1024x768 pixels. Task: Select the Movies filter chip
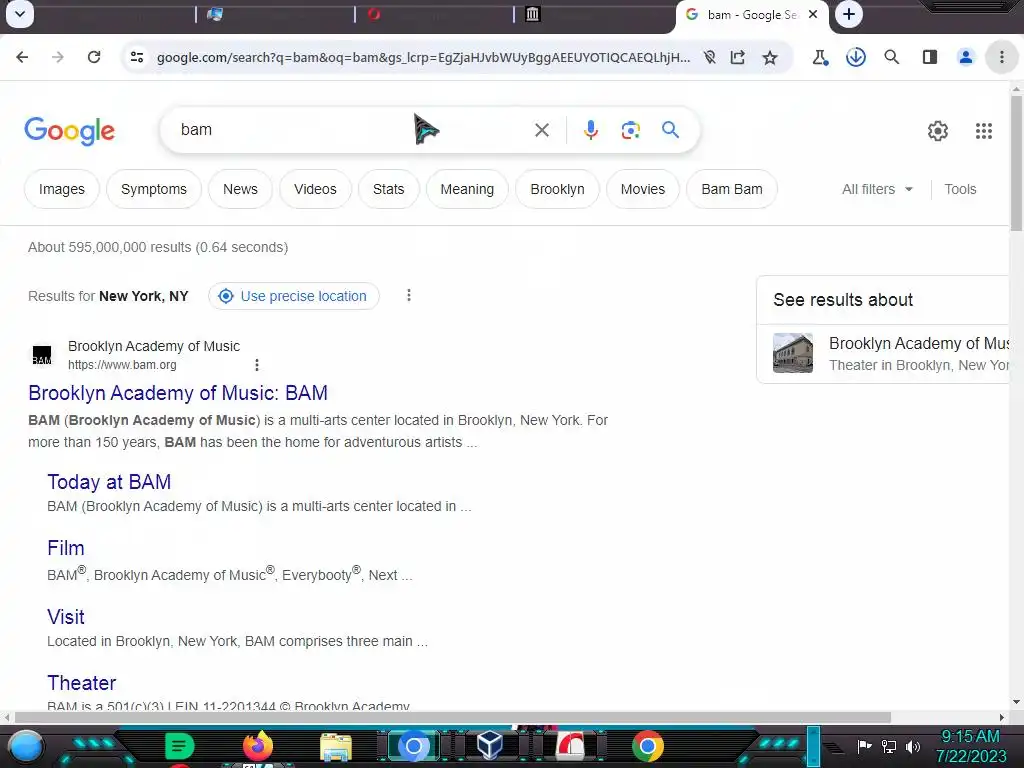point(643,189)
